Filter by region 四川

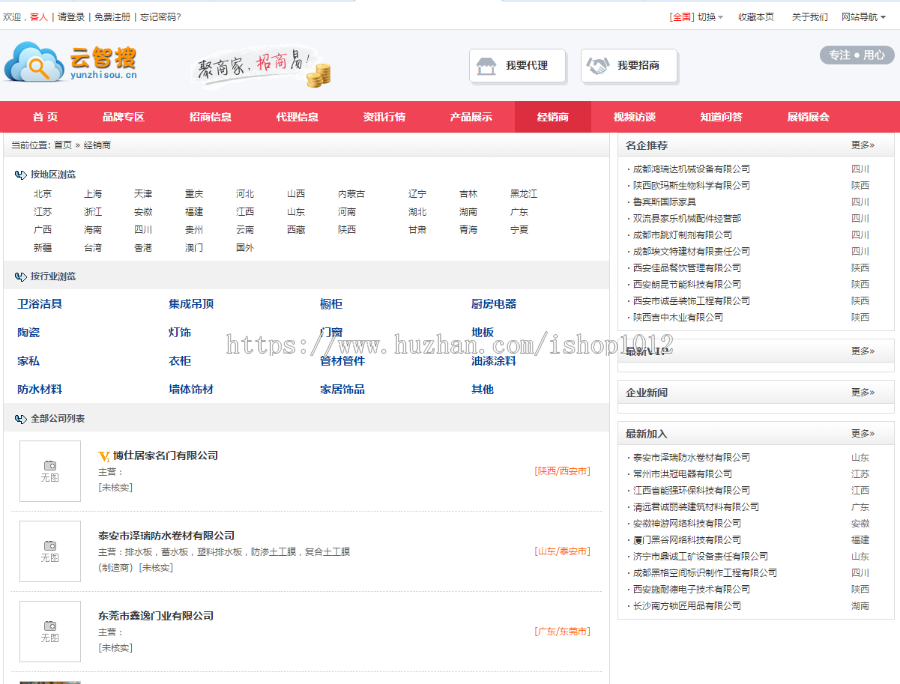coord(143,230)
